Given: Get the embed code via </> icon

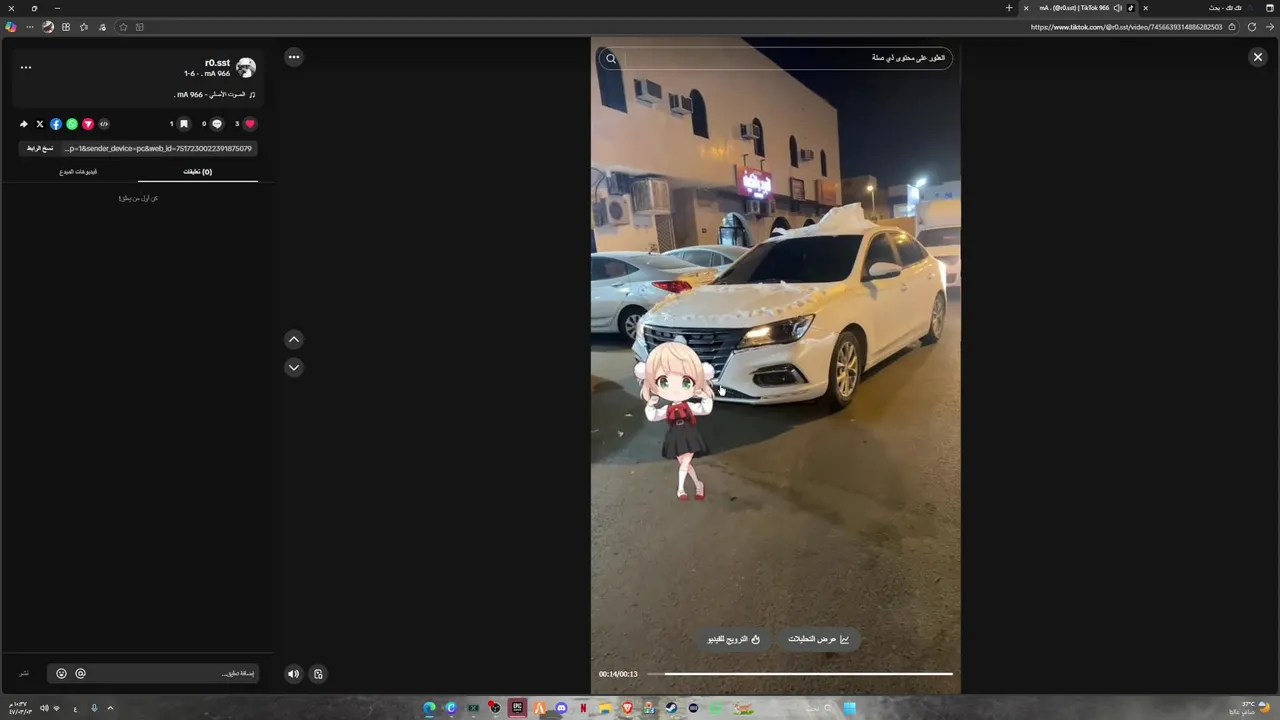Looking at the screenshot, I should [x=104, y=124].
